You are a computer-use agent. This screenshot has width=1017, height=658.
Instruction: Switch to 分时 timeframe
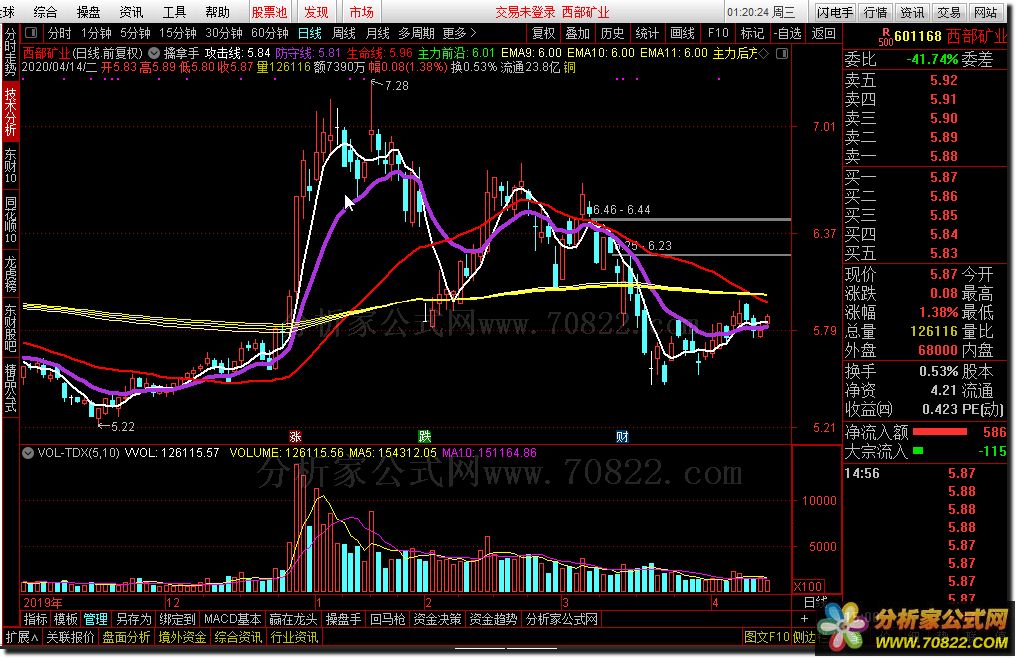[60, 32]
